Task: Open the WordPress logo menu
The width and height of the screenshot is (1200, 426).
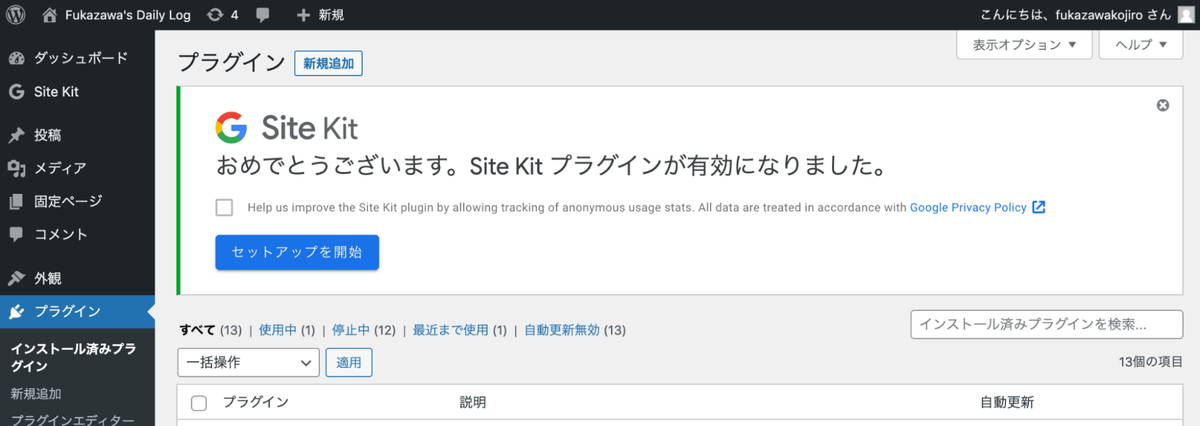Action: pyautogui.click(x=16, y=15)
